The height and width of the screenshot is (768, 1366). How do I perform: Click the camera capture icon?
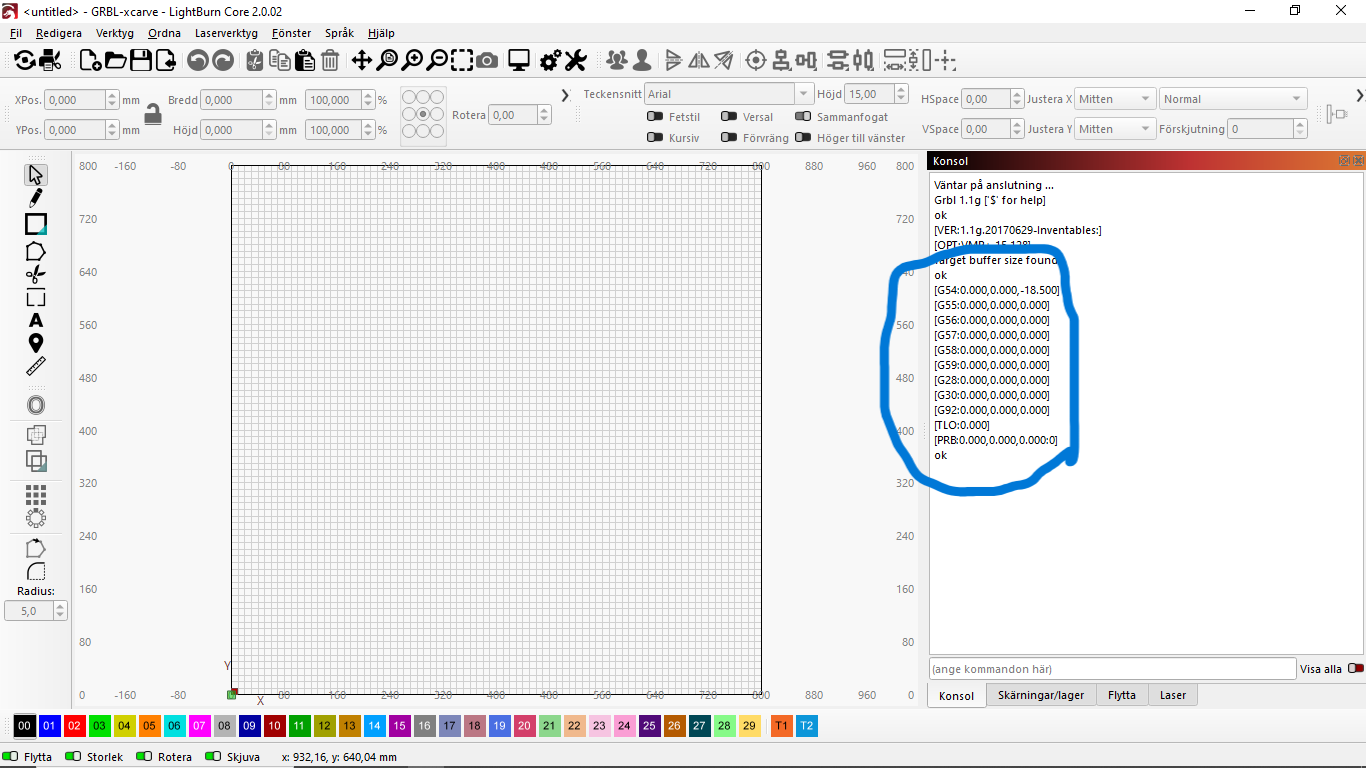click(487, 61)
